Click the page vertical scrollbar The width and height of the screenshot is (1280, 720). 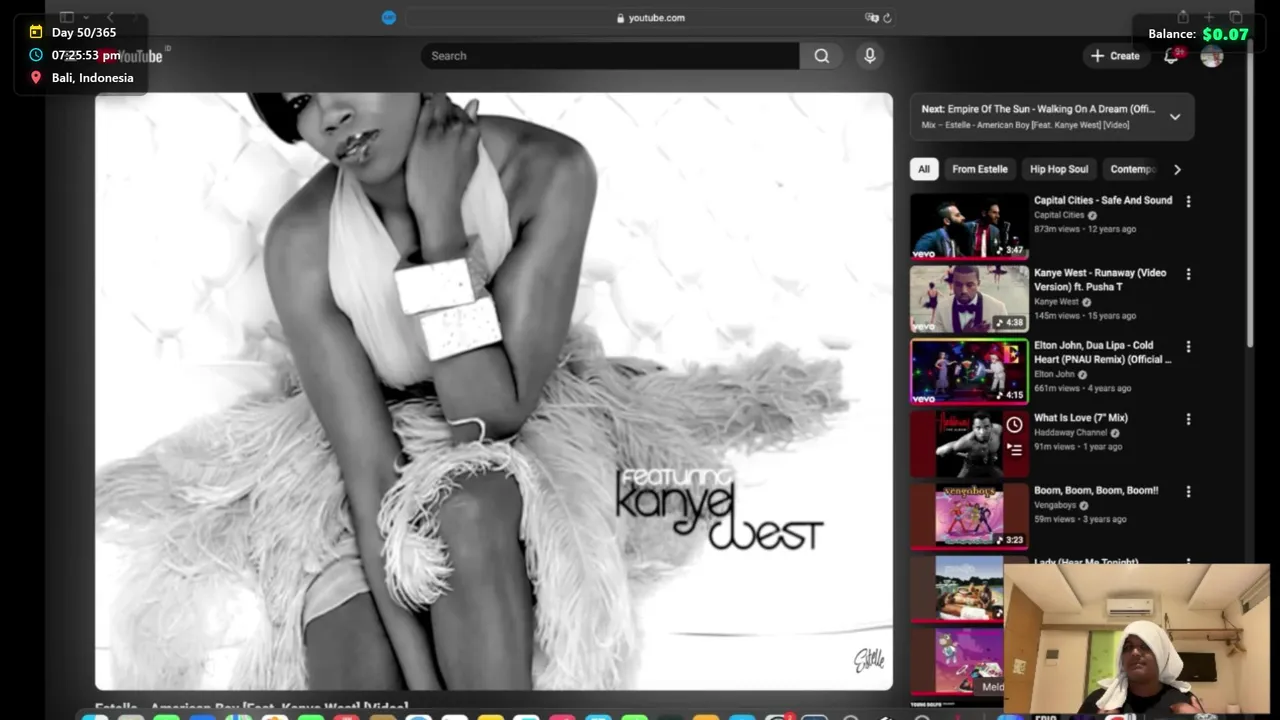tap(1250, 195)
